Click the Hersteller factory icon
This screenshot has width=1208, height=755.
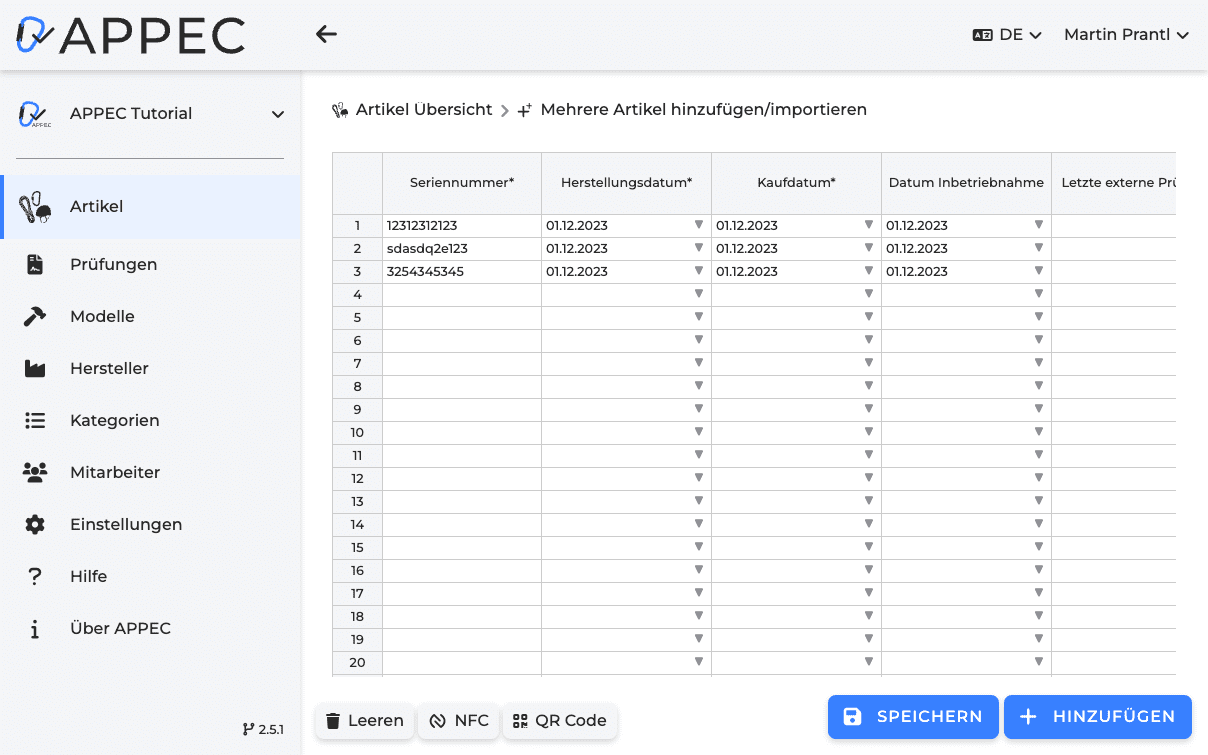(x=35, y=369)
